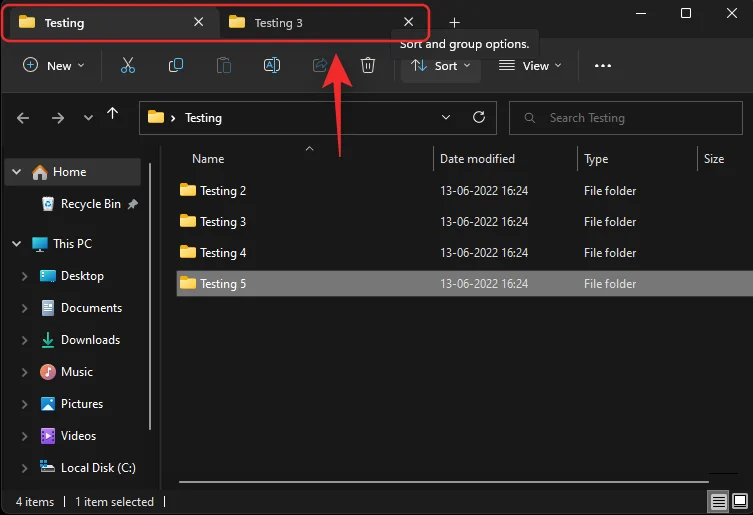Close the Testing tab
This screenshot has height=515, width=753.
click(198, 22)
